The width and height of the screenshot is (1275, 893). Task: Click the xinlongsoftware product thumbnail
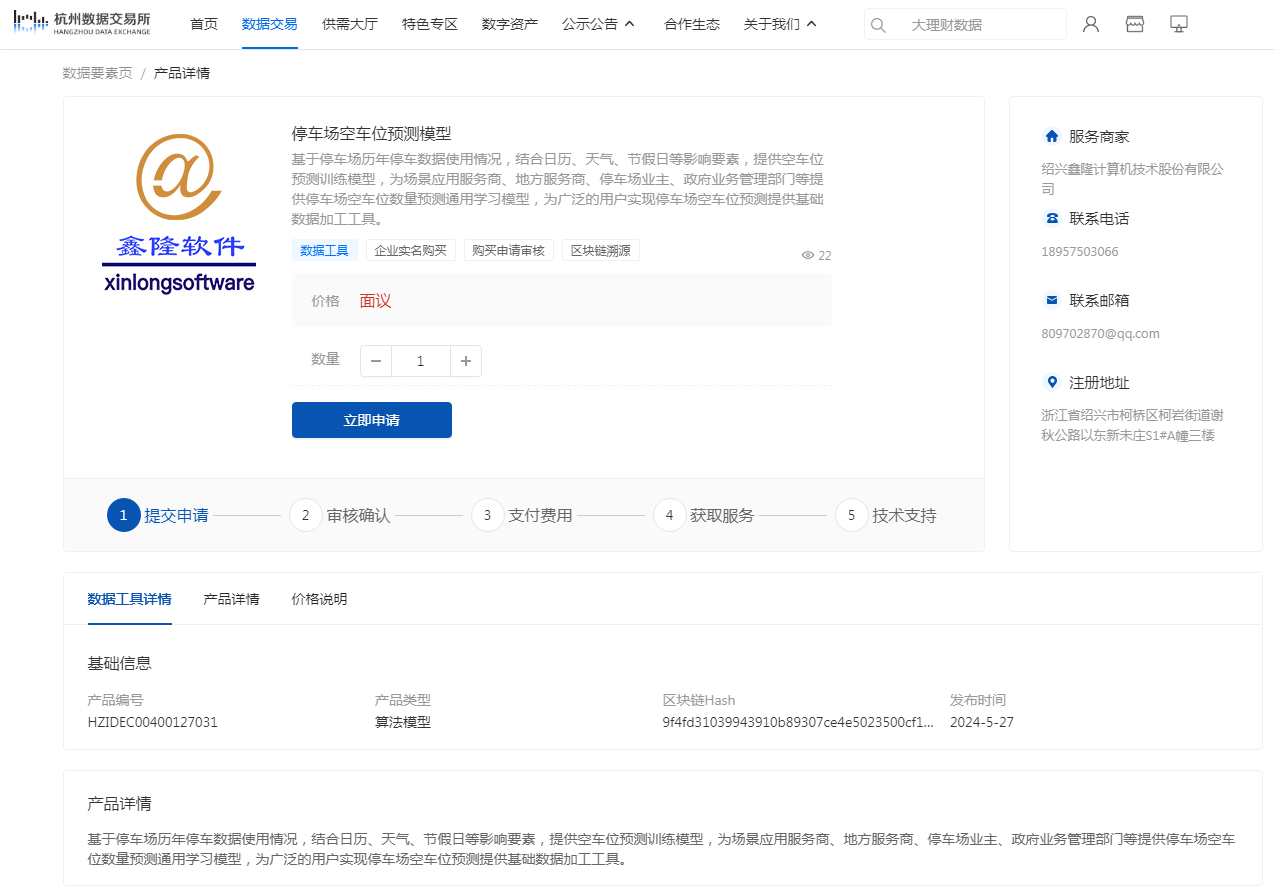pos(179,213)
